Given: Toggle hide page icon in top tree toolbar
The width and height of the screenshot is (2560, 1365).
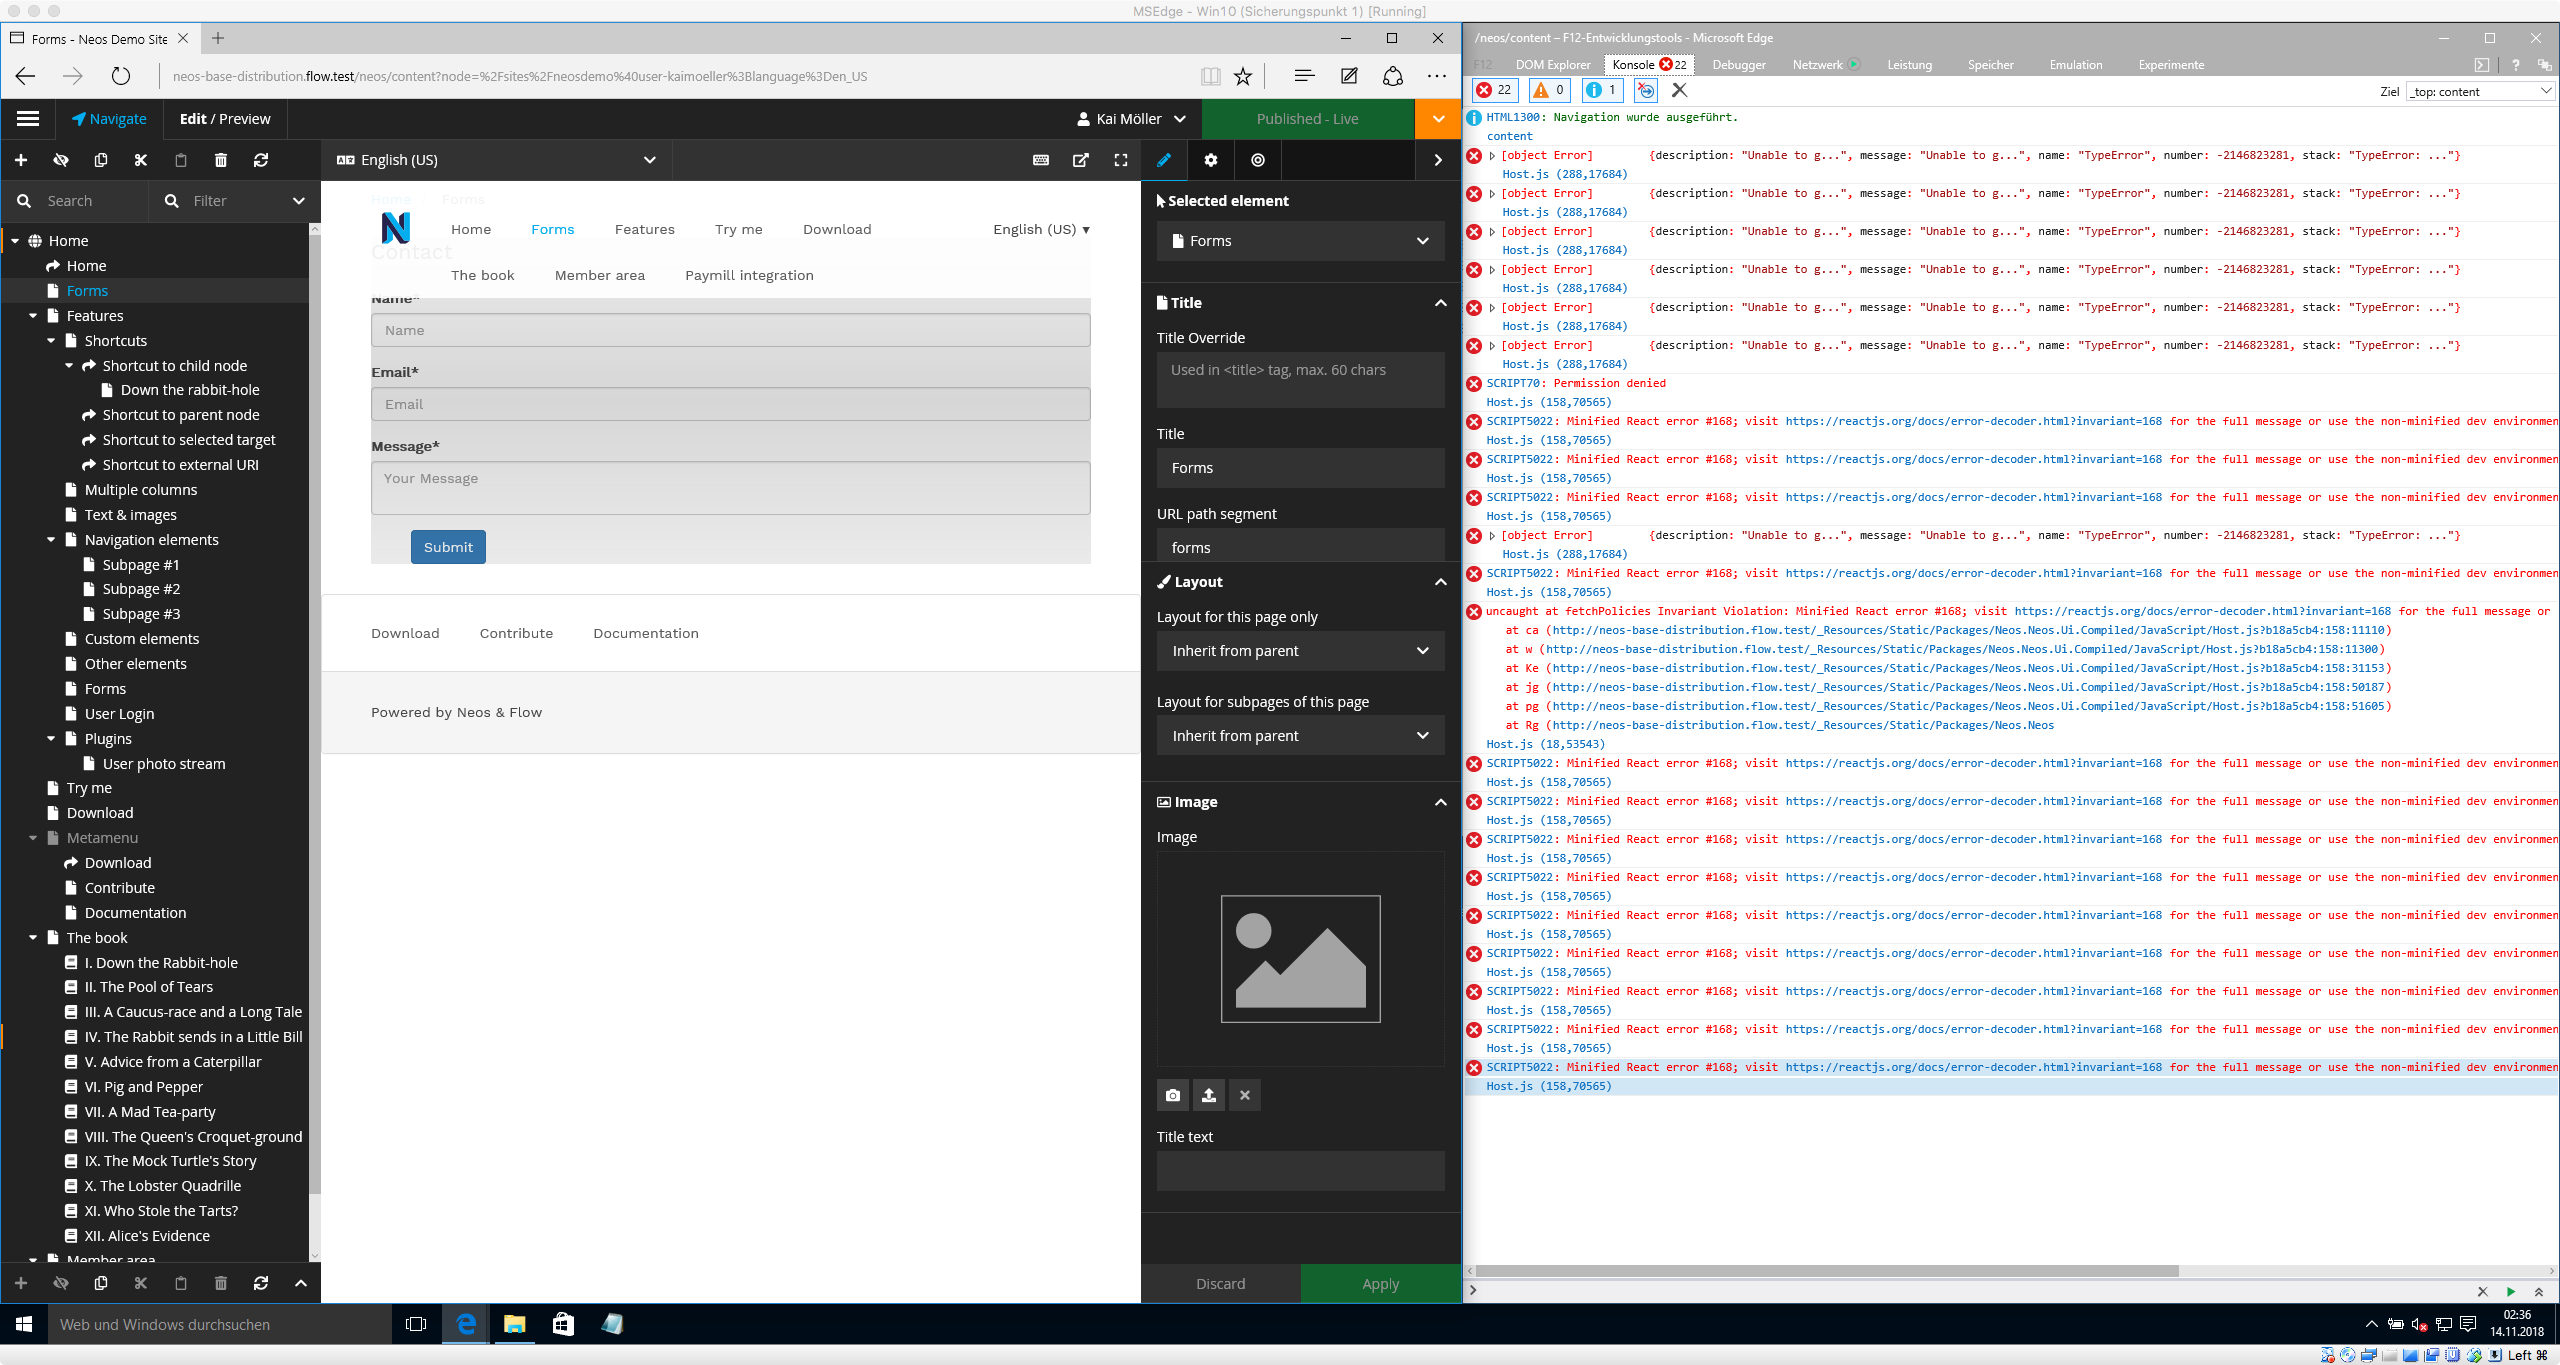Looking at the screenshot, I should (61, 160).
